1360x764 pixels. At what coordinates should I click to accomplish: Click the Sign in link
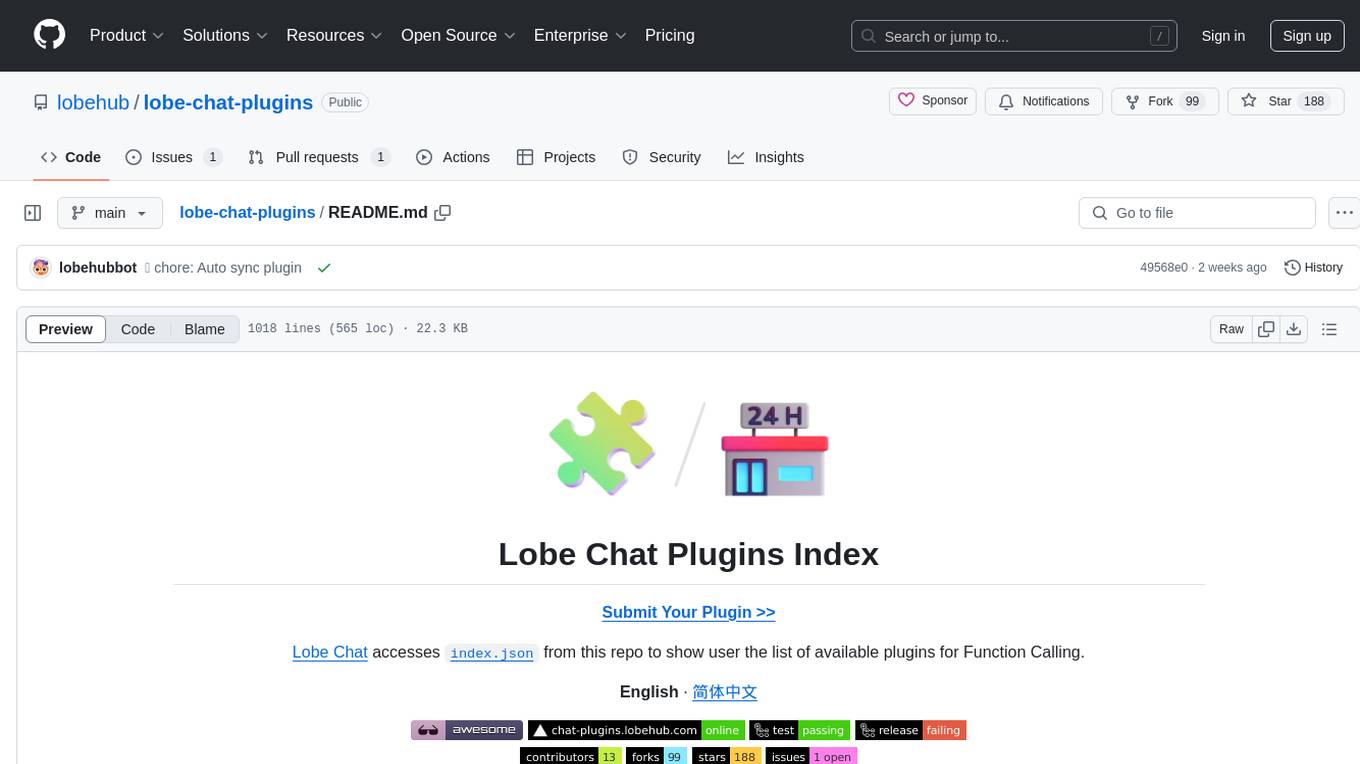pos(1223,36)
